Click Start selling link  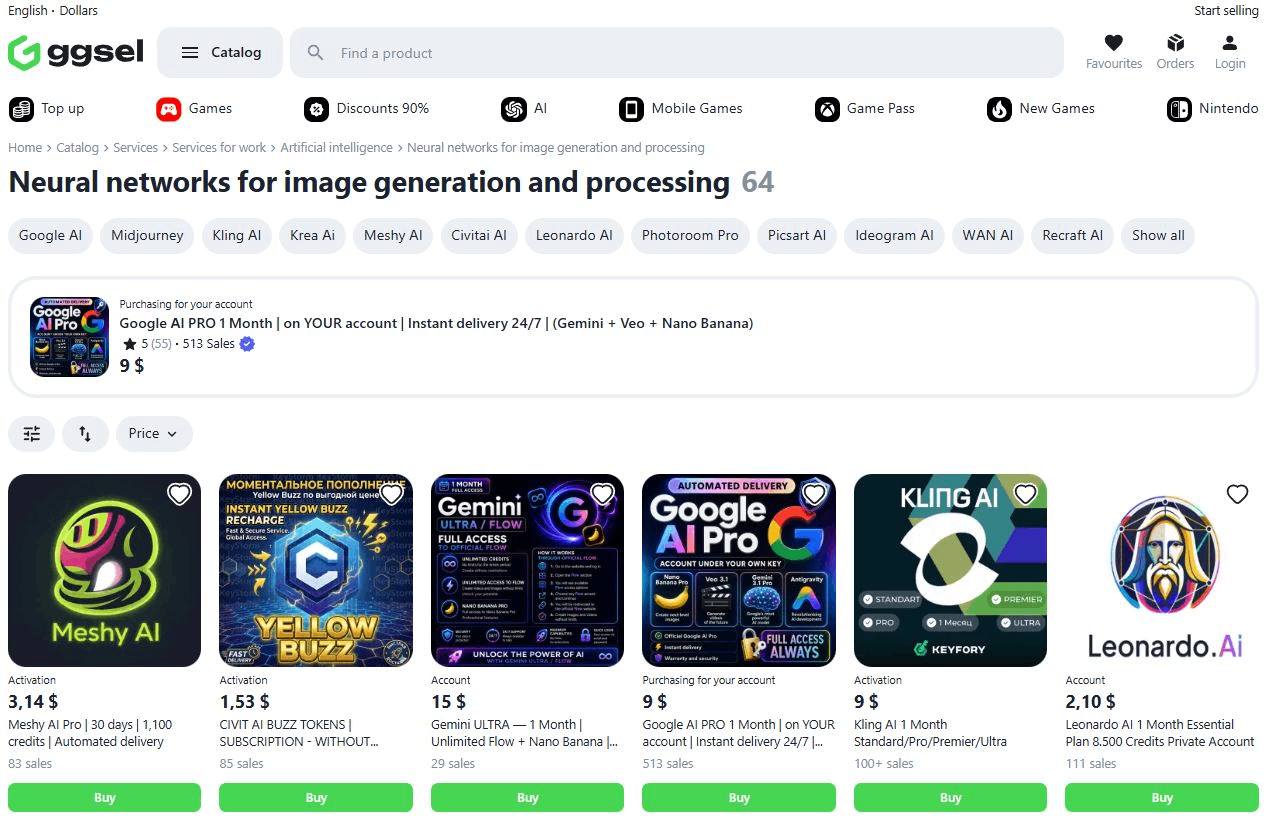click(1226, 10)
